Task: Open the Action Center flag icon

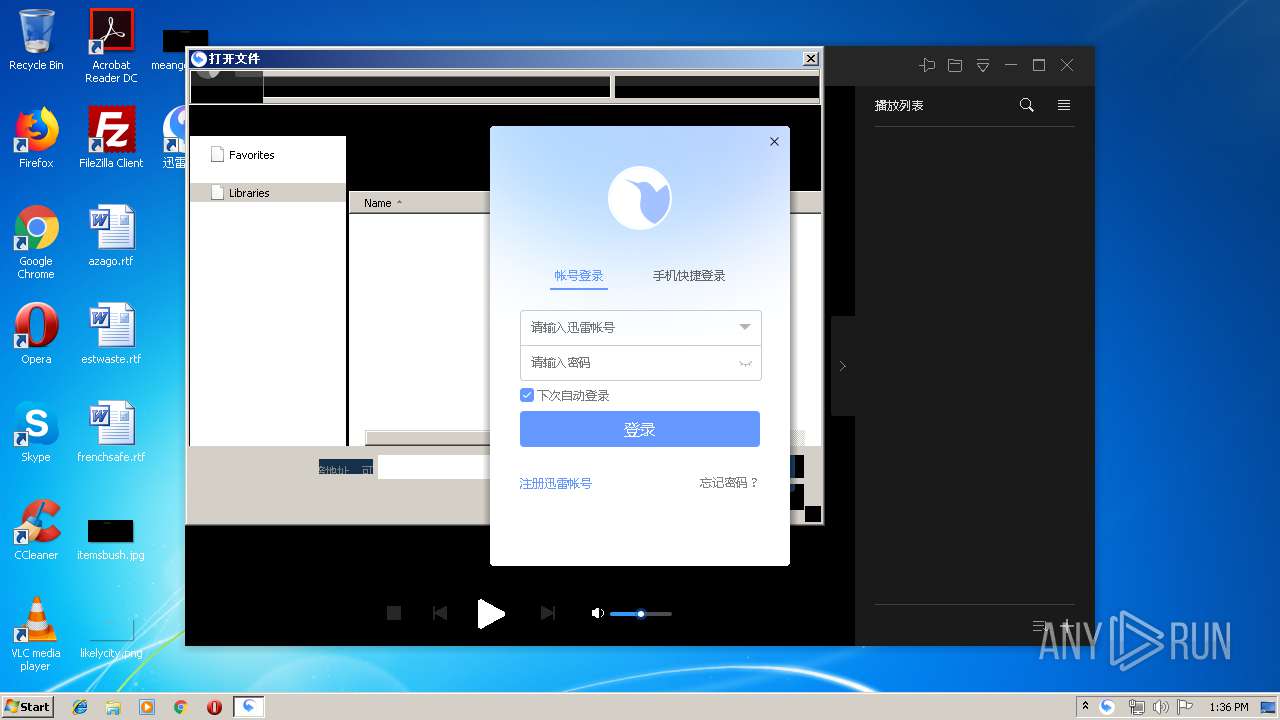Action: click(1186, 707)
